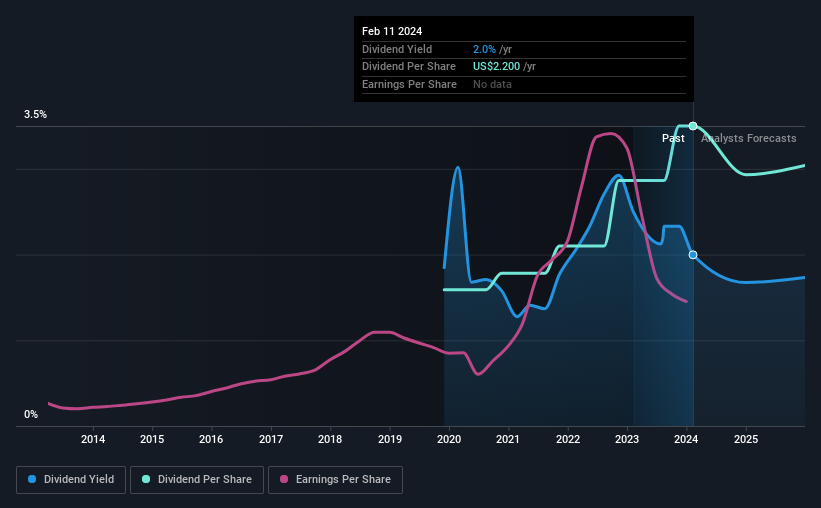Click the blue Dividend Yield legend dot

[32, 479]
